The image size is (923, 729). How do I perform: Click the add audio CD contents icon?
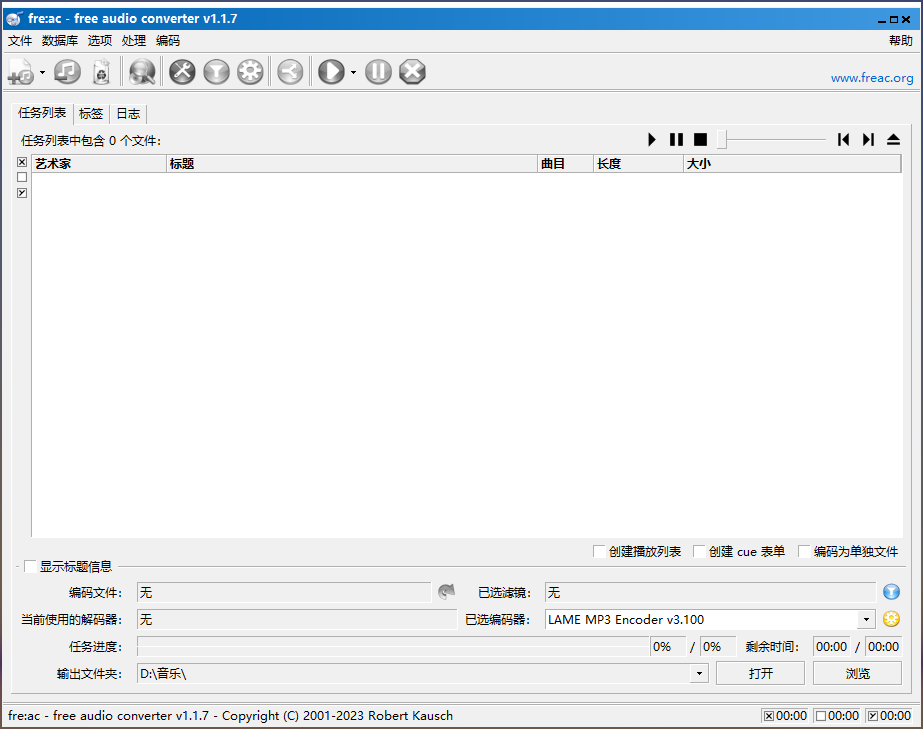click(x=67, y=72)
